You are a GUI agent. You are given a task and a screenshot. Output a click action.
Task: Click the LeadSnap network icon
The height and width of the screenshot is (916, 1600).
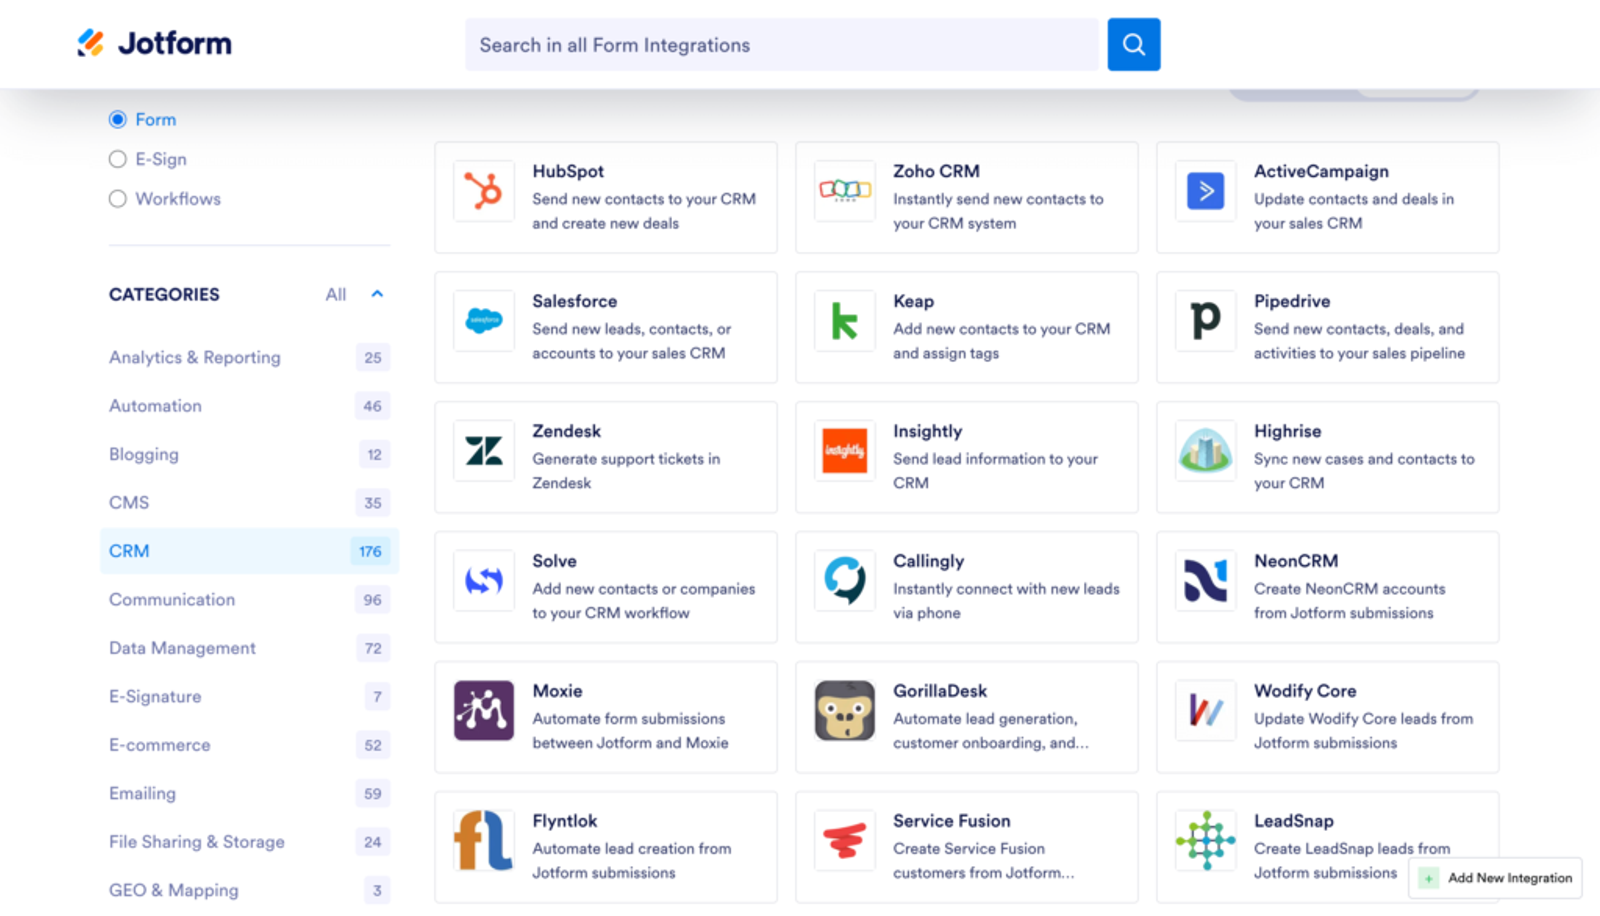(1206, 840)
